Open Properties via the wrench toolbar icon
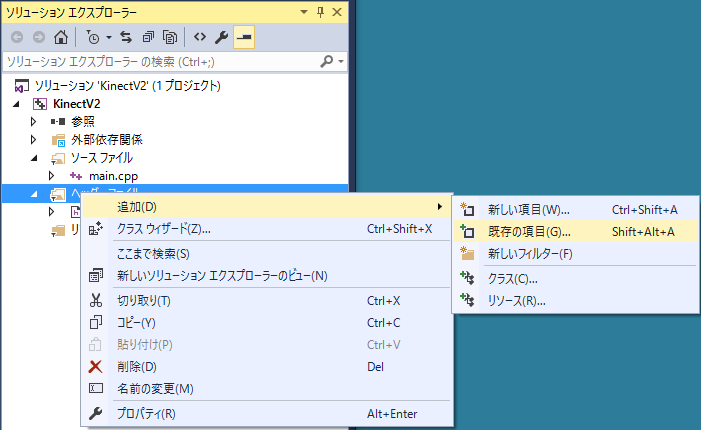 (222, 37)
